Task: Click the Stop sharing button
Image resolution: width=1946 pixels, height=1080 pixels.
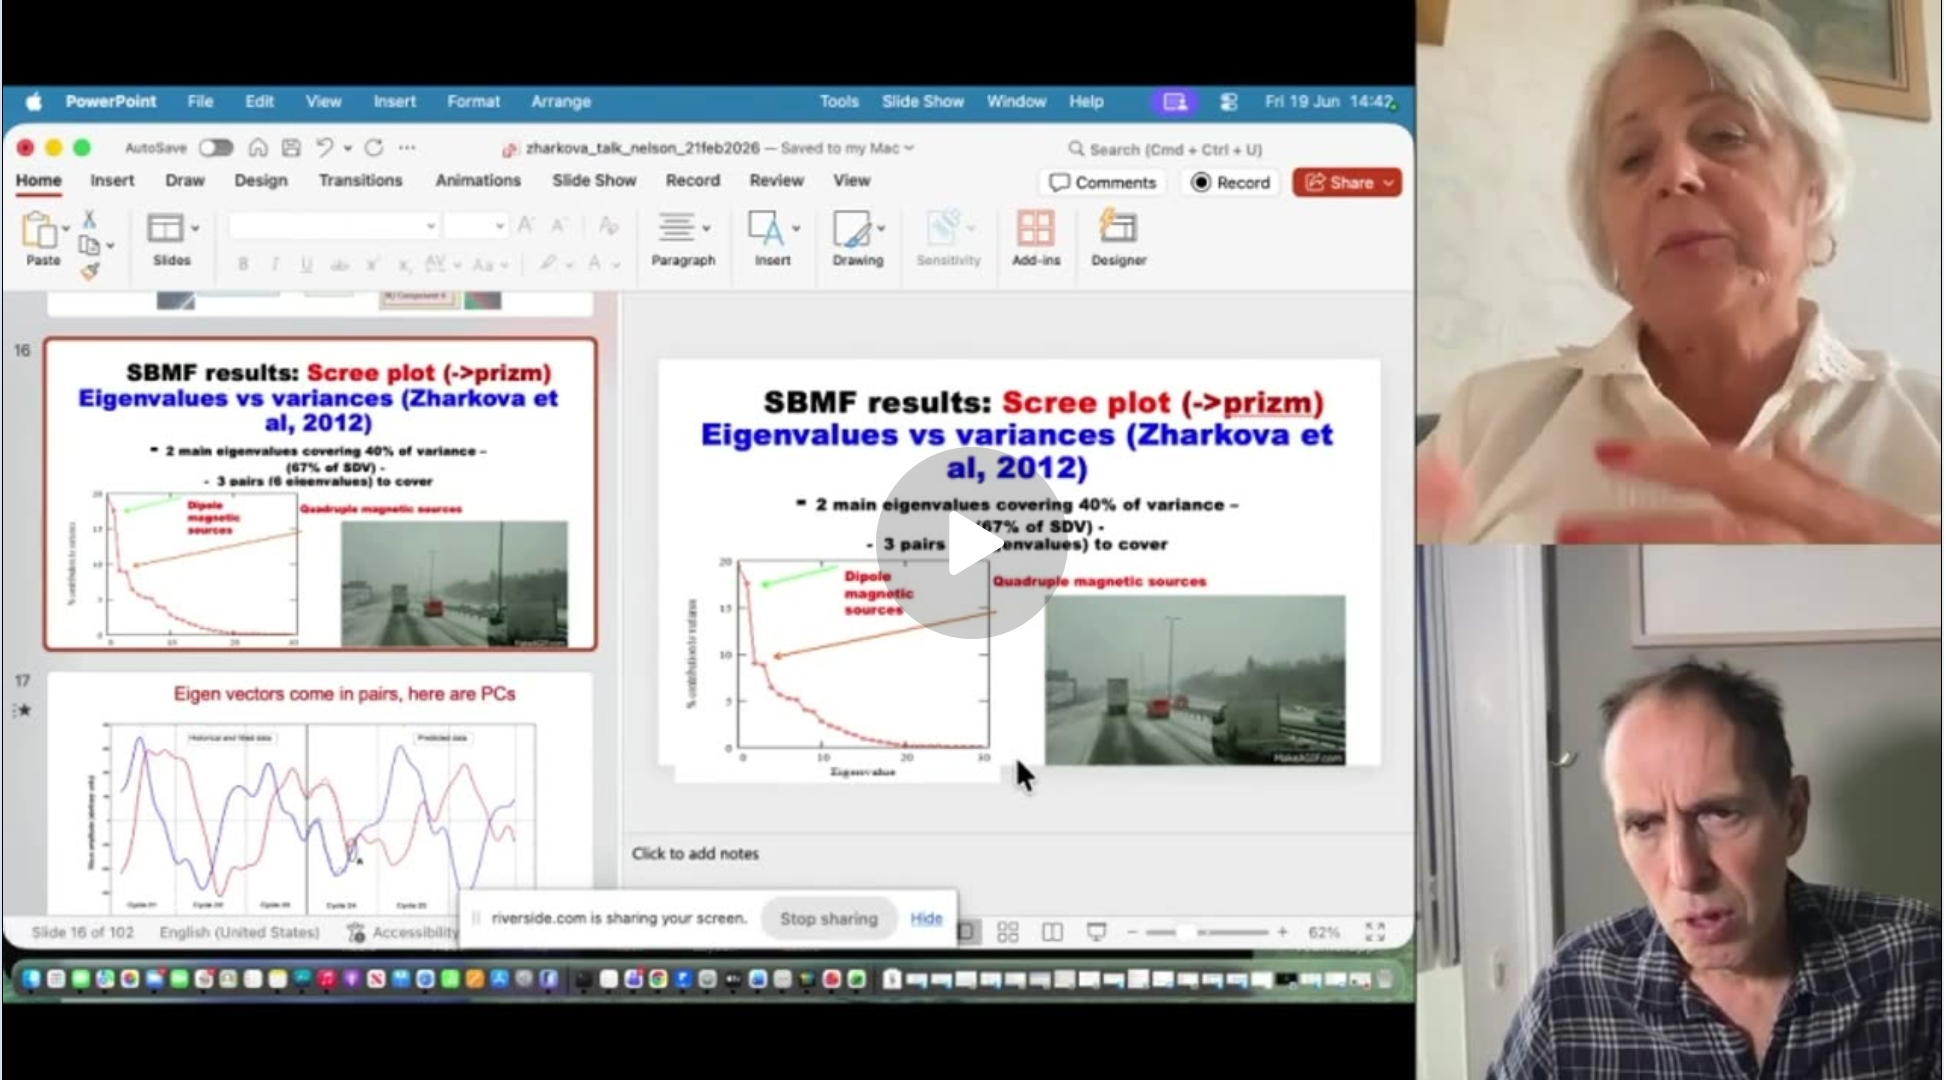Action: pos(828,918)
